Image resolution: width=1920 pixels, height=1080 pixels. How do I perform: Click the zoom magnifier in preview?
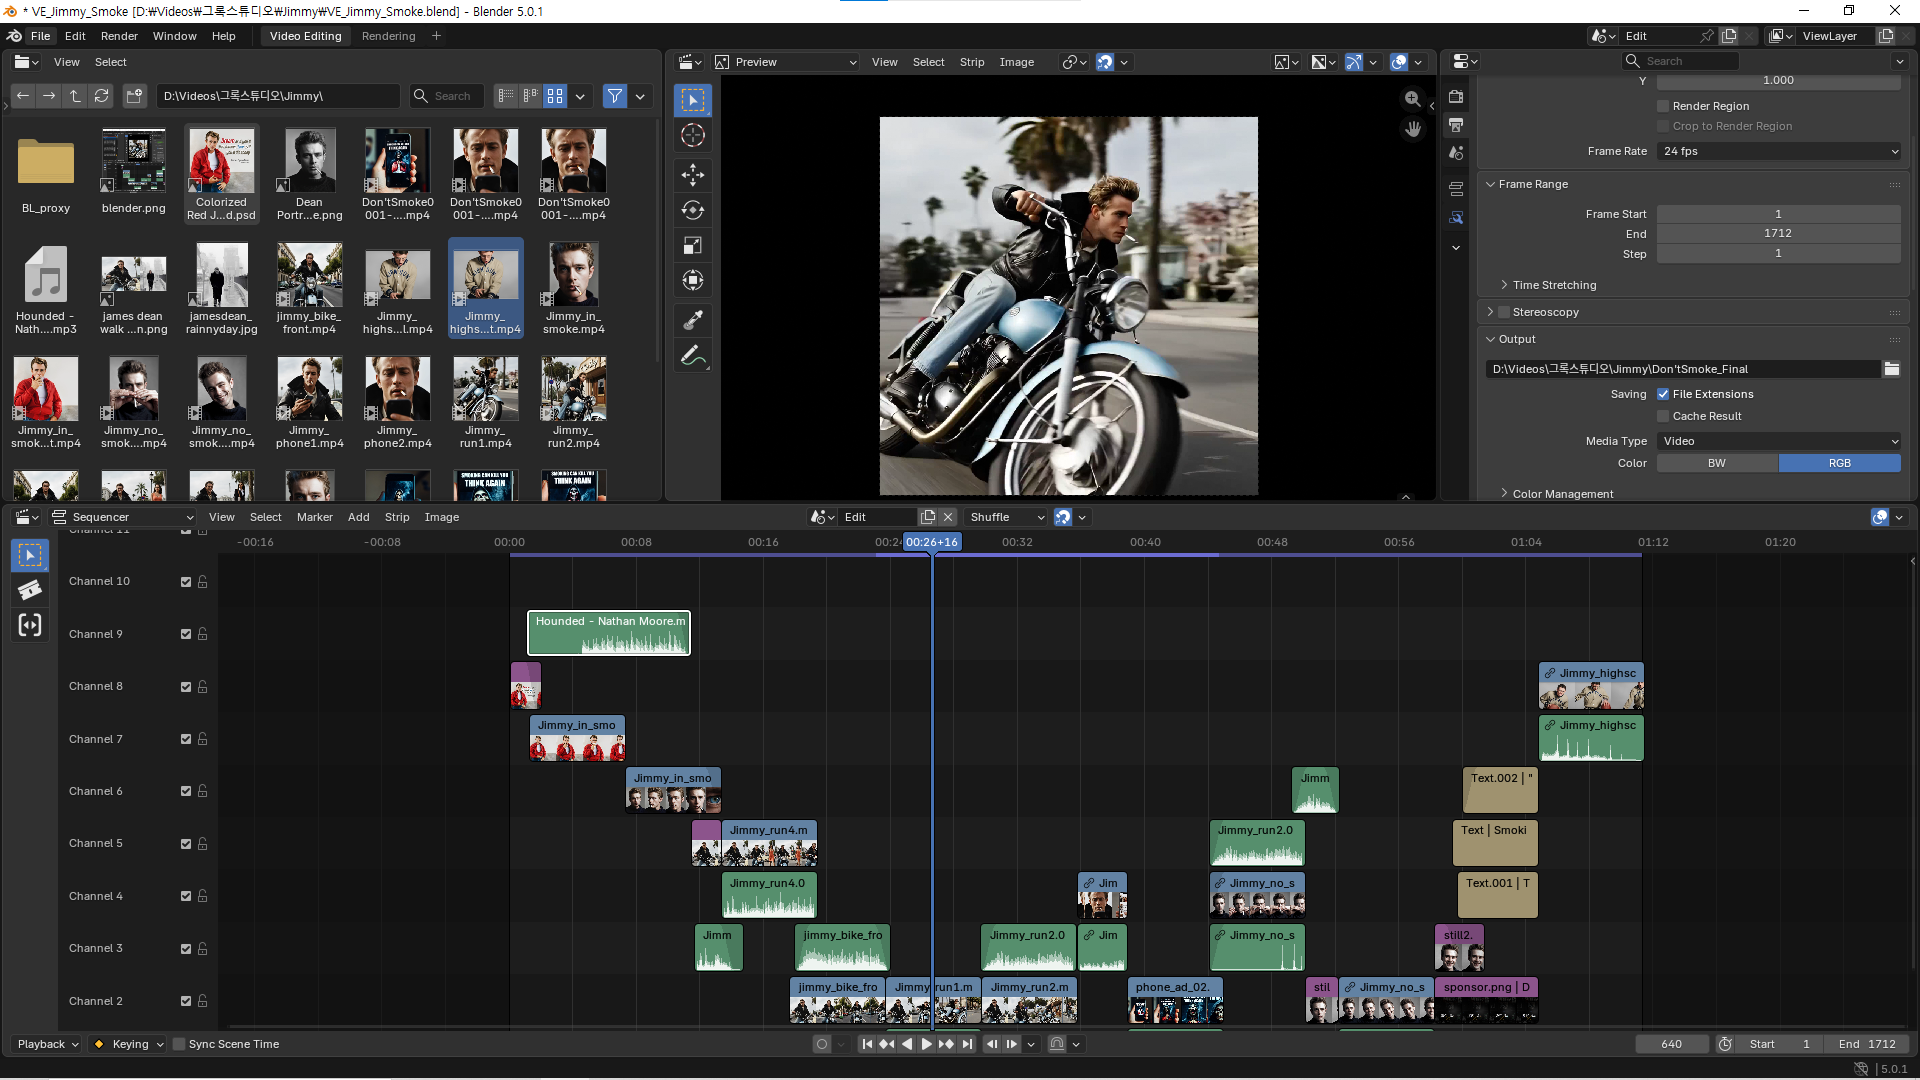(1412, 99)
